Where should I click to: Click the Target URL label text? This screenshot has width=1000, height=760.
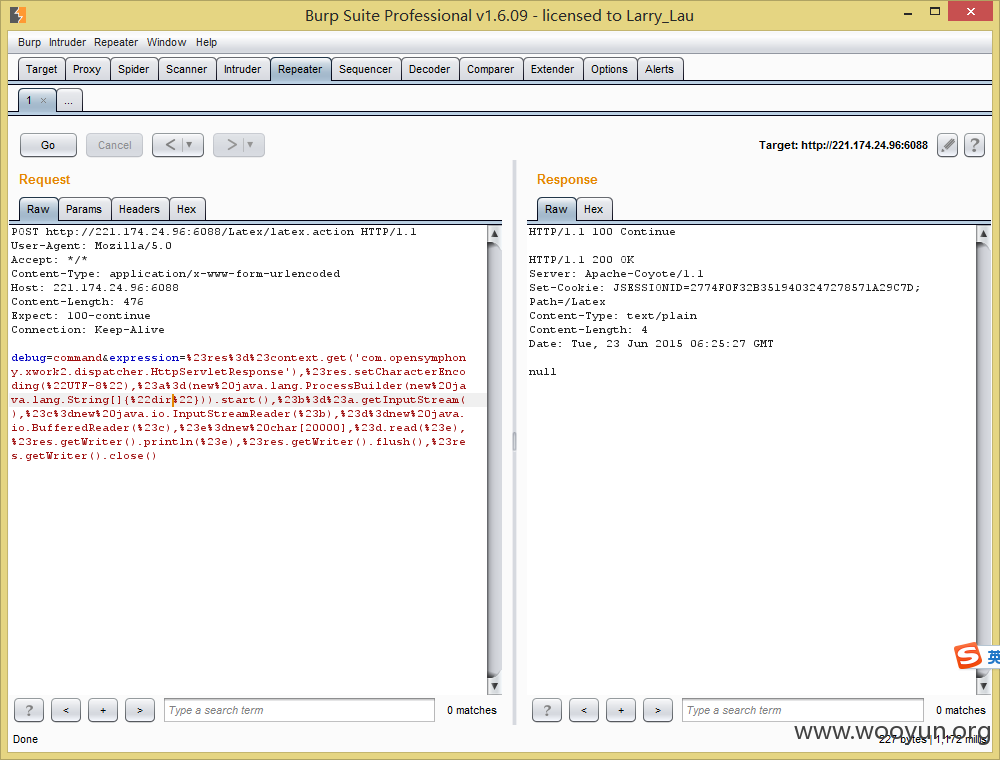pyautogui.click(x=843, y=145)
